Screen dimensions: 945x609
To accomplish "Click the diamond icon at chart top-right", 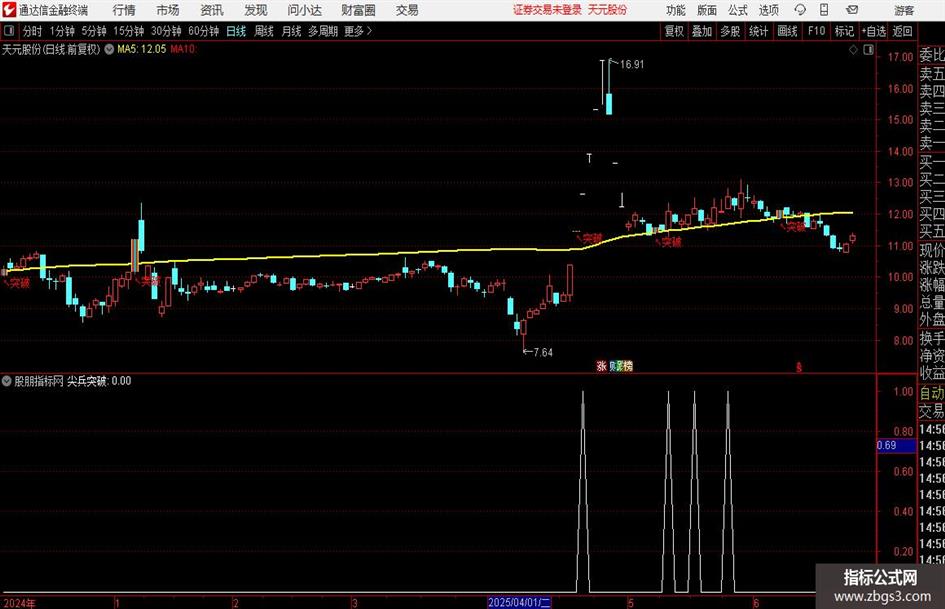I will pyautogui.click(x=853, y=50).
